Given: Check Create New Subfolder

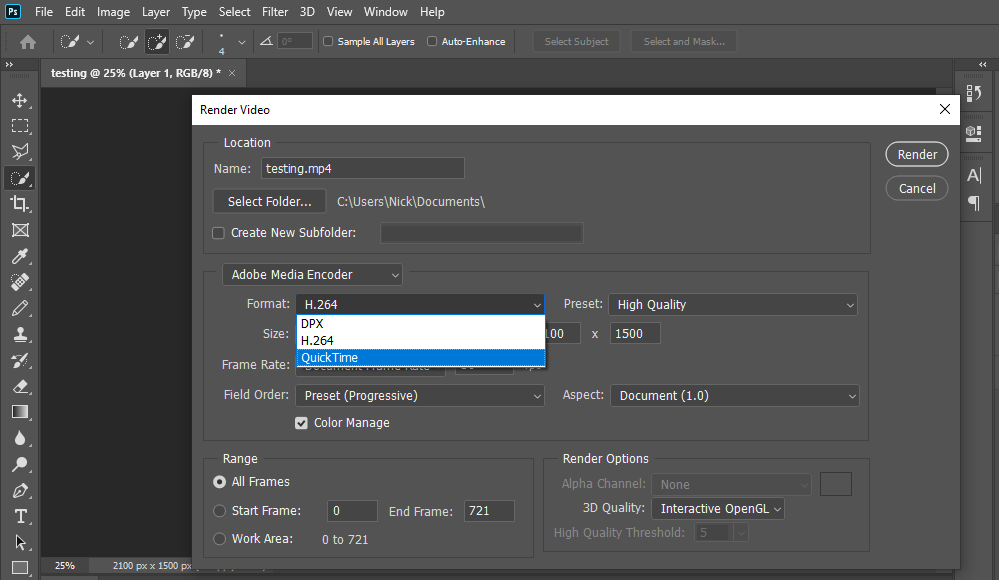Looking at the screenshot, I should click(219, 233).
